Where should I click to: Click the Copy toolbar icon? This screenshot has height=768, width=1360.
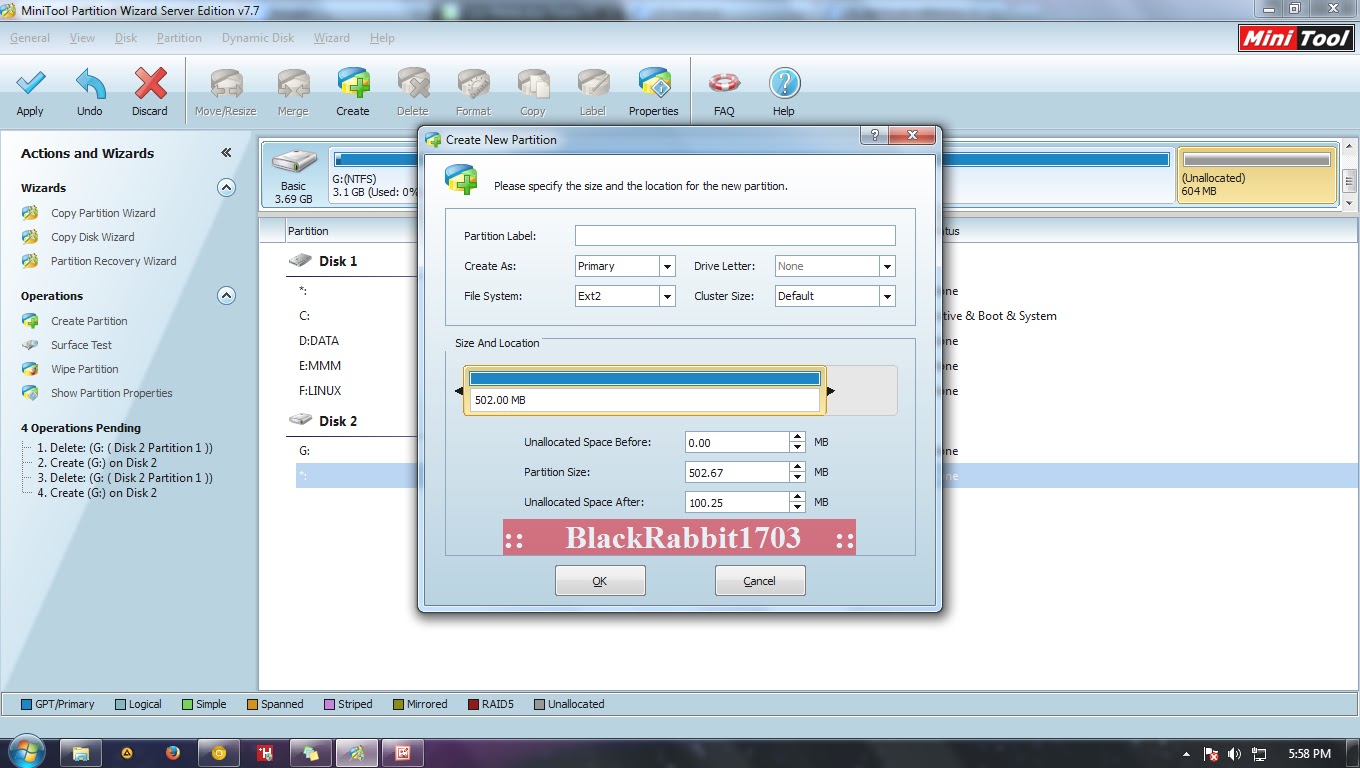(x=533, y=84)
